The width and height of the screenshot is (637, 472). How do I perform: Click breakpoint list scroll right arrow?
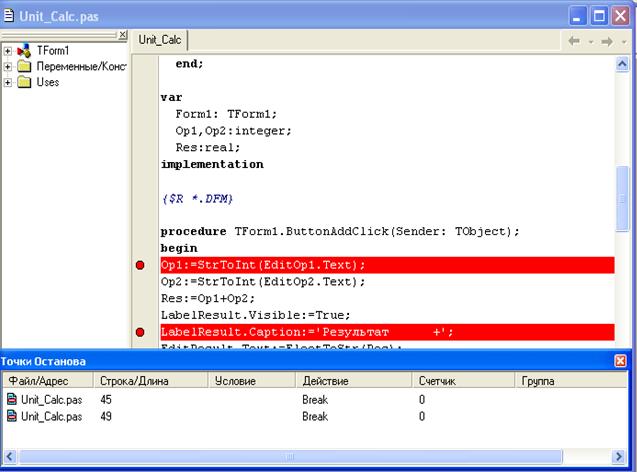[x=619, y=456]
